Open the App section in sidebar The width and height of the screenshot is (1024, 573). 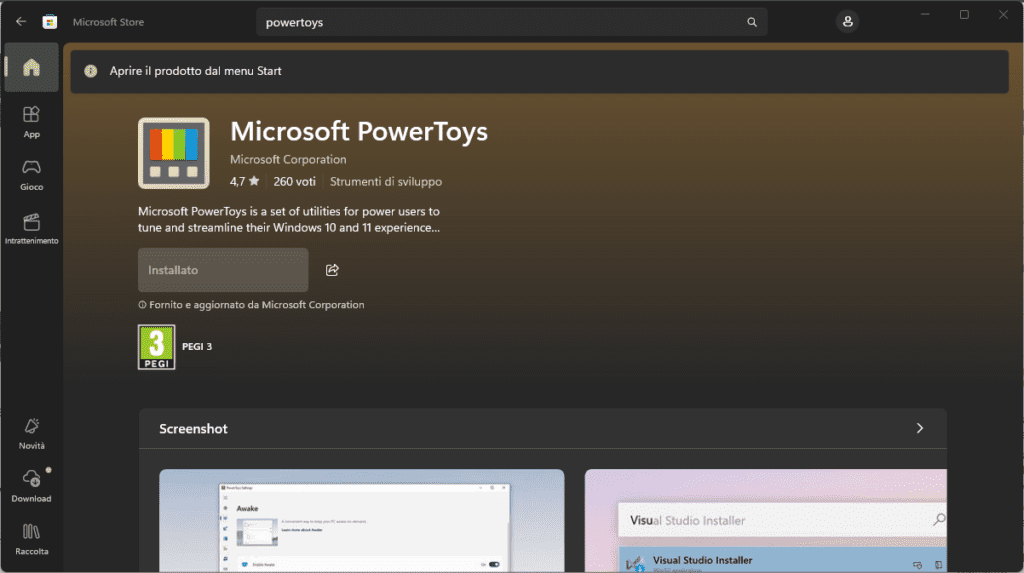pos(31,121)
